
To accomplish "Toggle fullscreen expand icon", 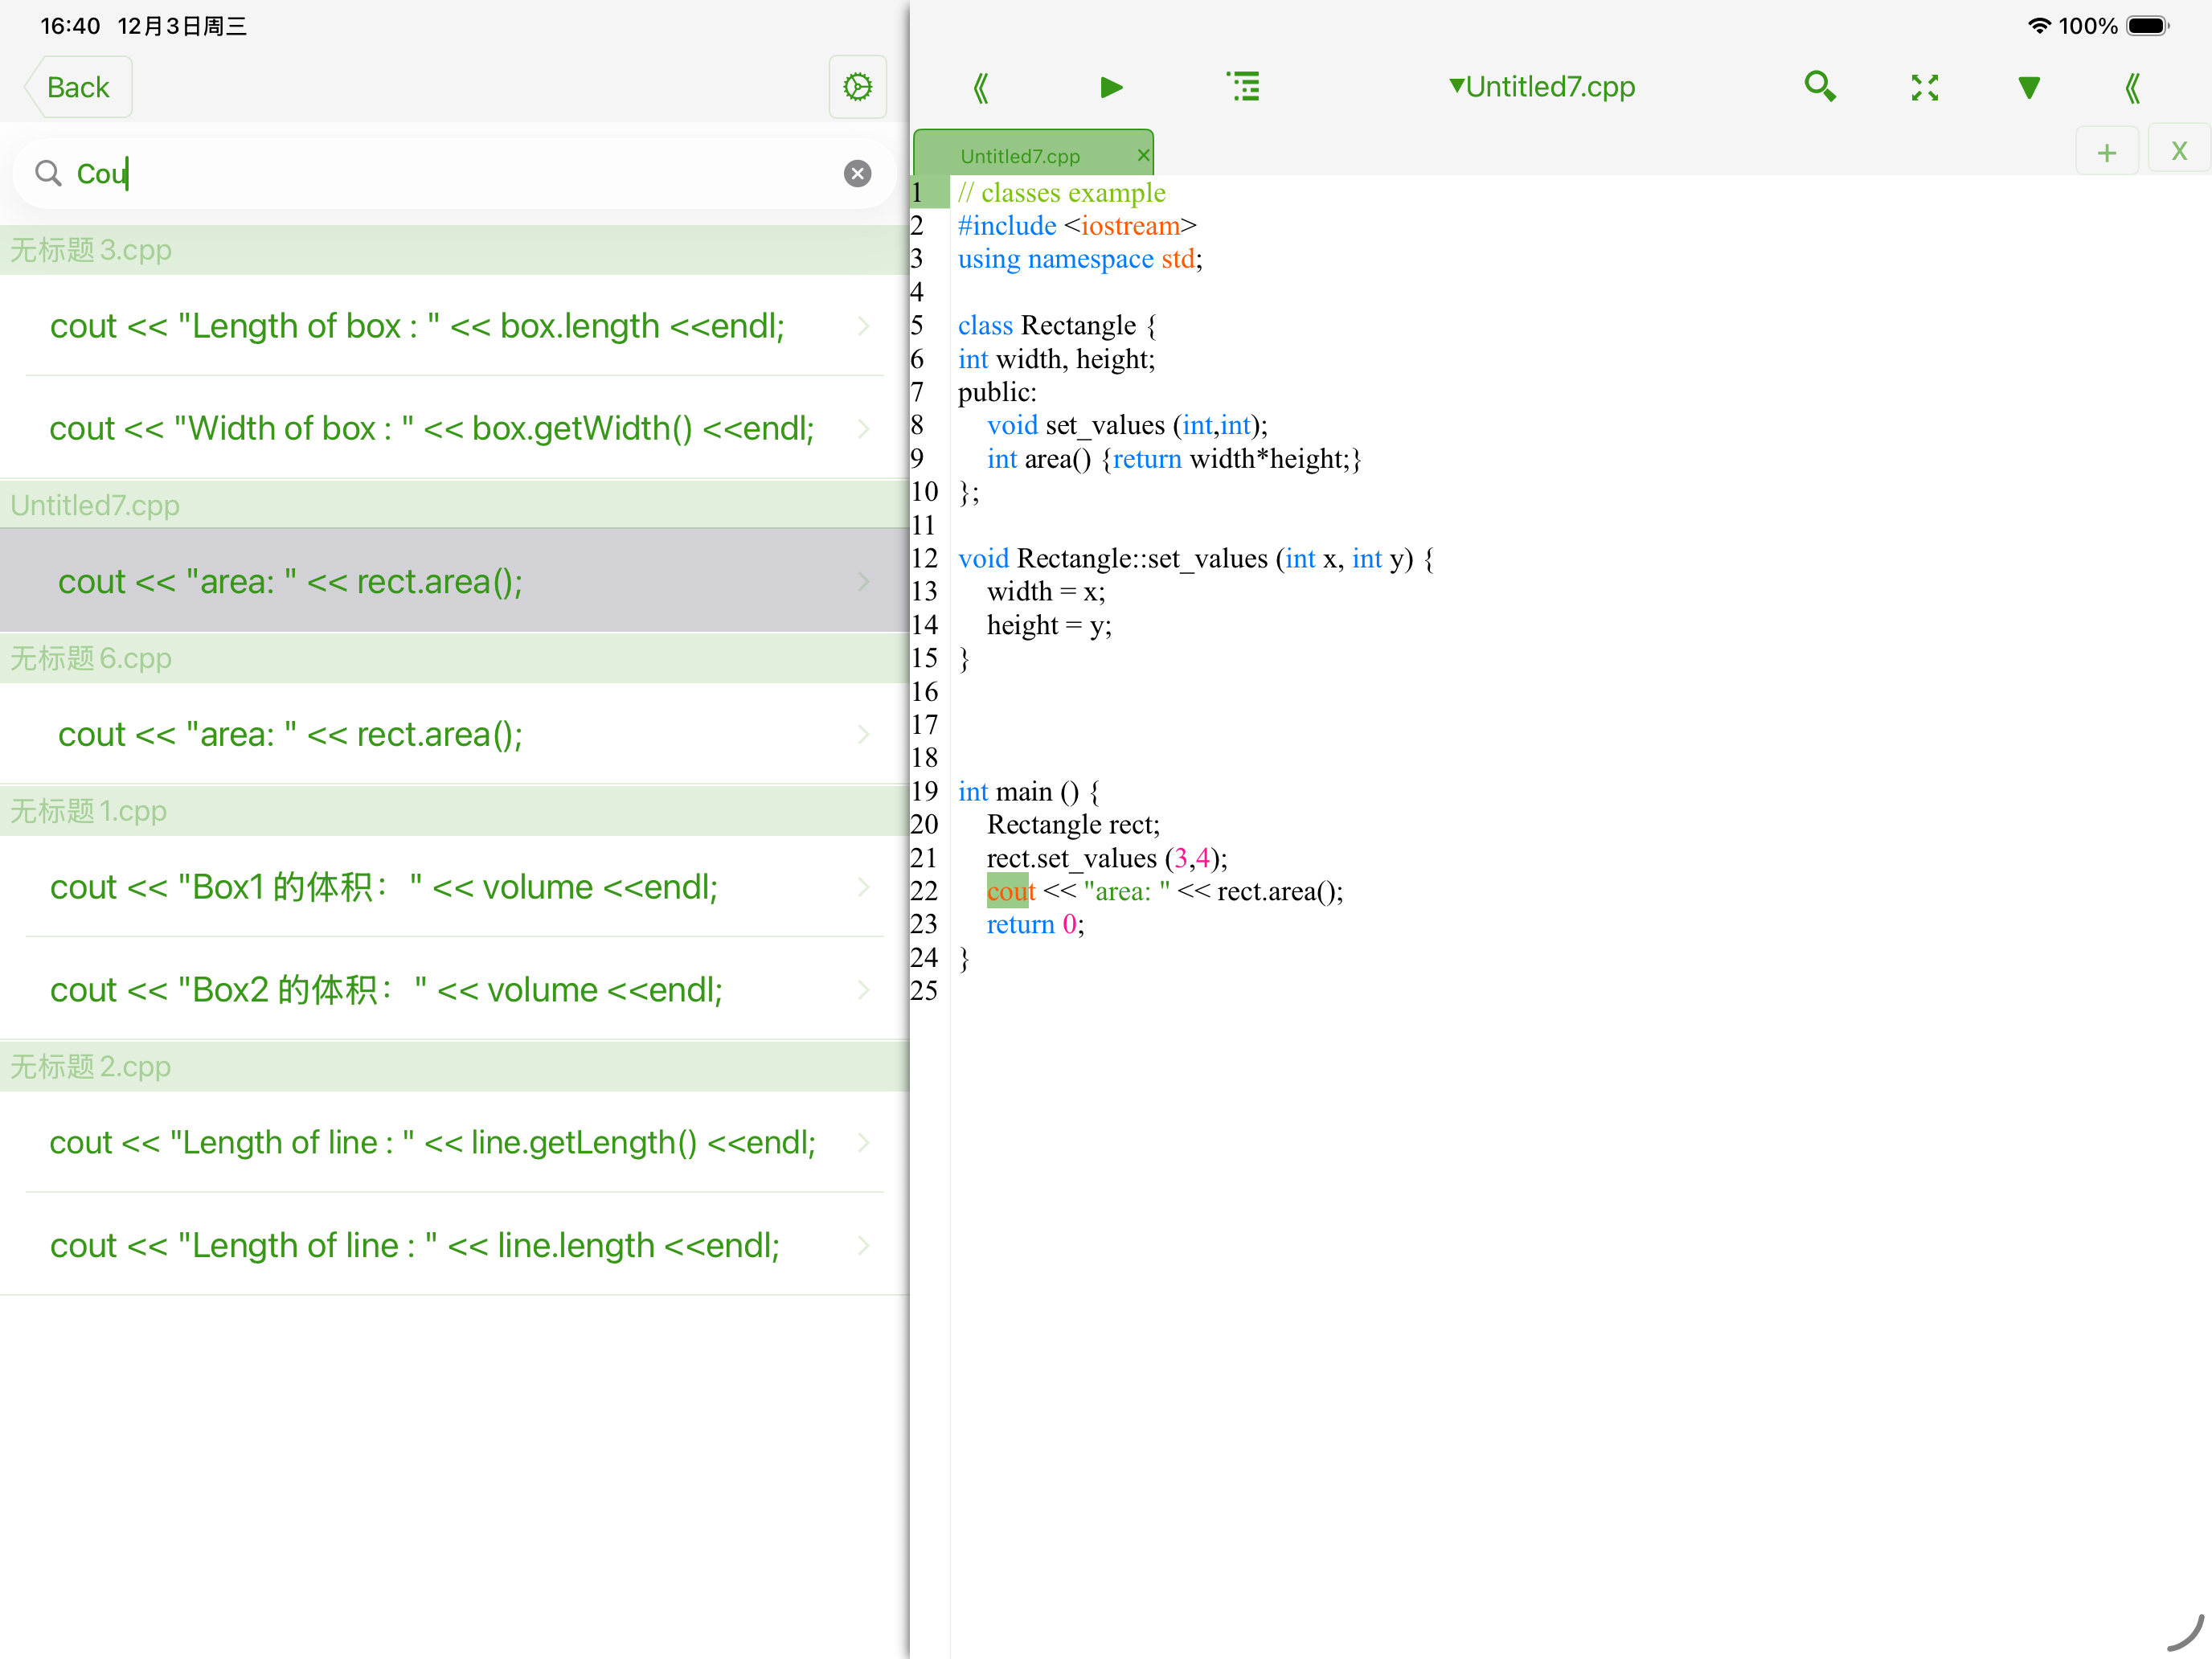I will coord(1924,87).
